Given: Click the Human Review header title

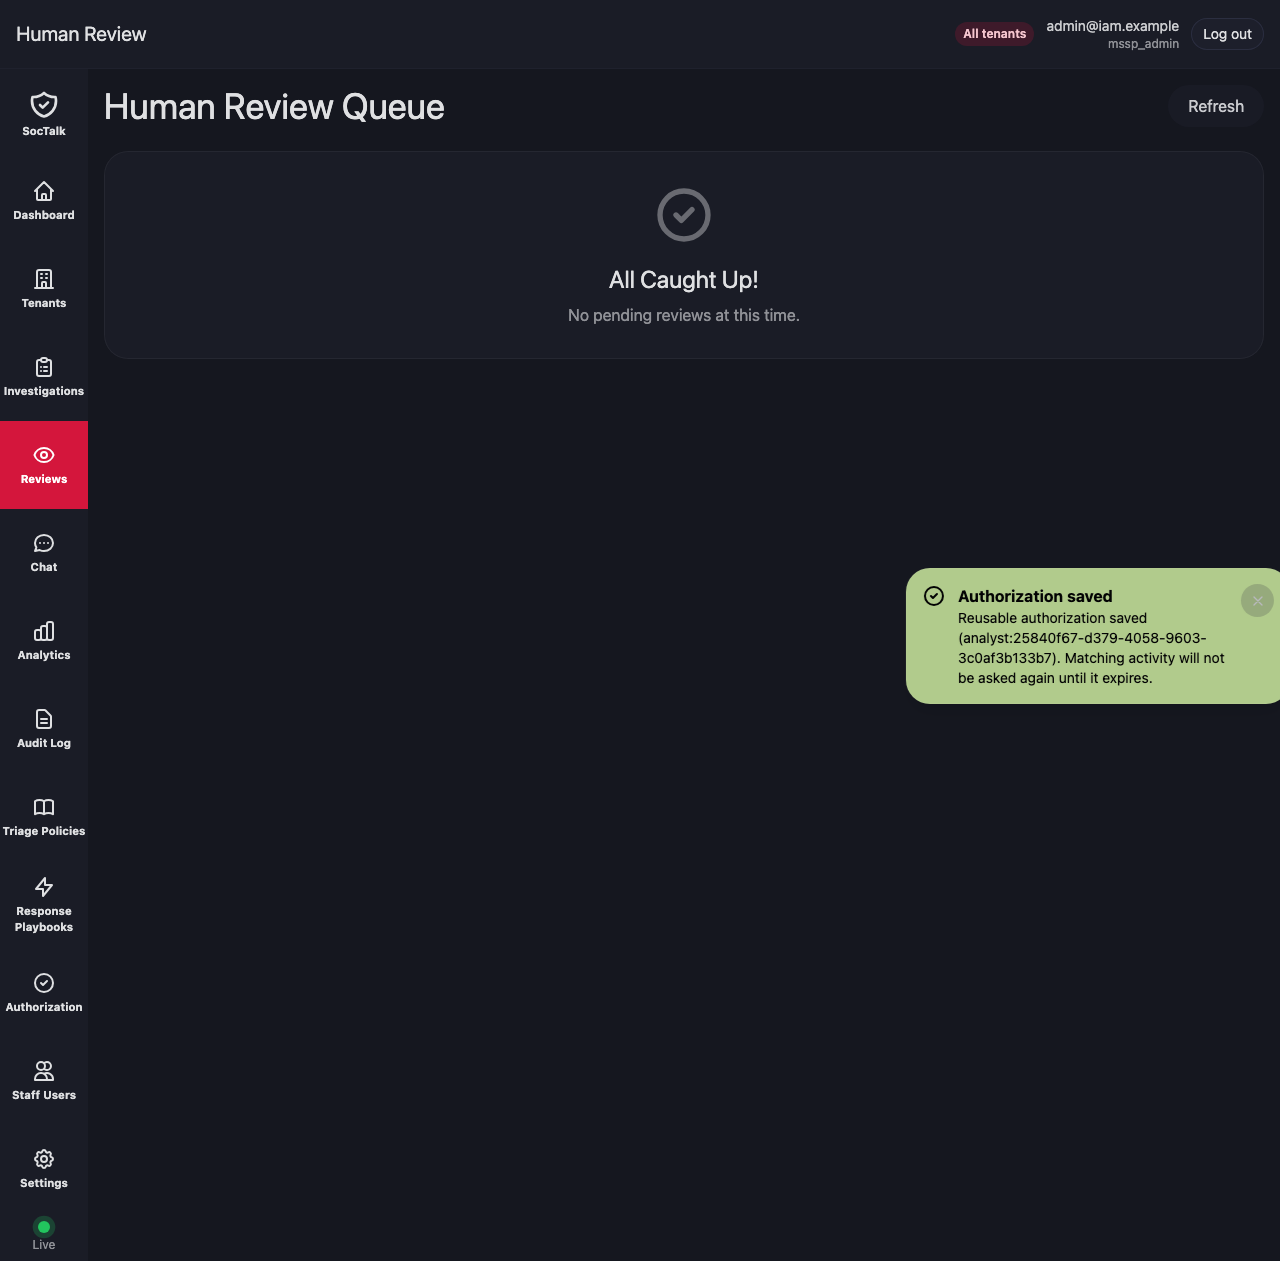Looking at the screenshot, I should tap(81, 34).
